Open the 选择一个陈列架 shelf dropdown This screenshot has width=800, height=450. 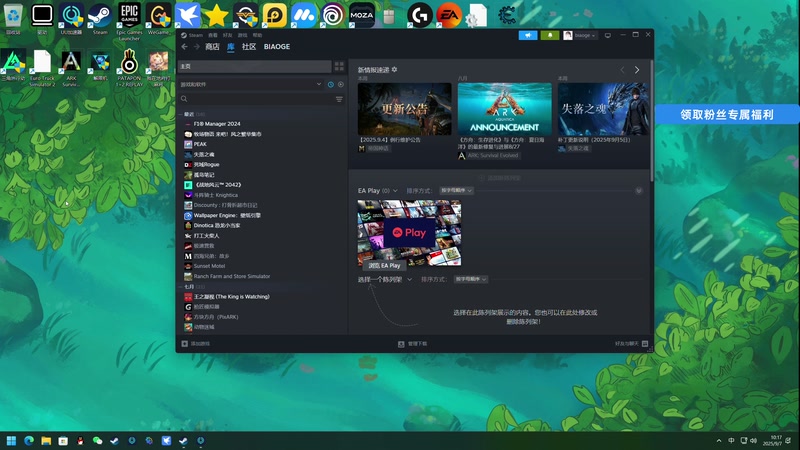pyautogui.click(x=385, y=279)
